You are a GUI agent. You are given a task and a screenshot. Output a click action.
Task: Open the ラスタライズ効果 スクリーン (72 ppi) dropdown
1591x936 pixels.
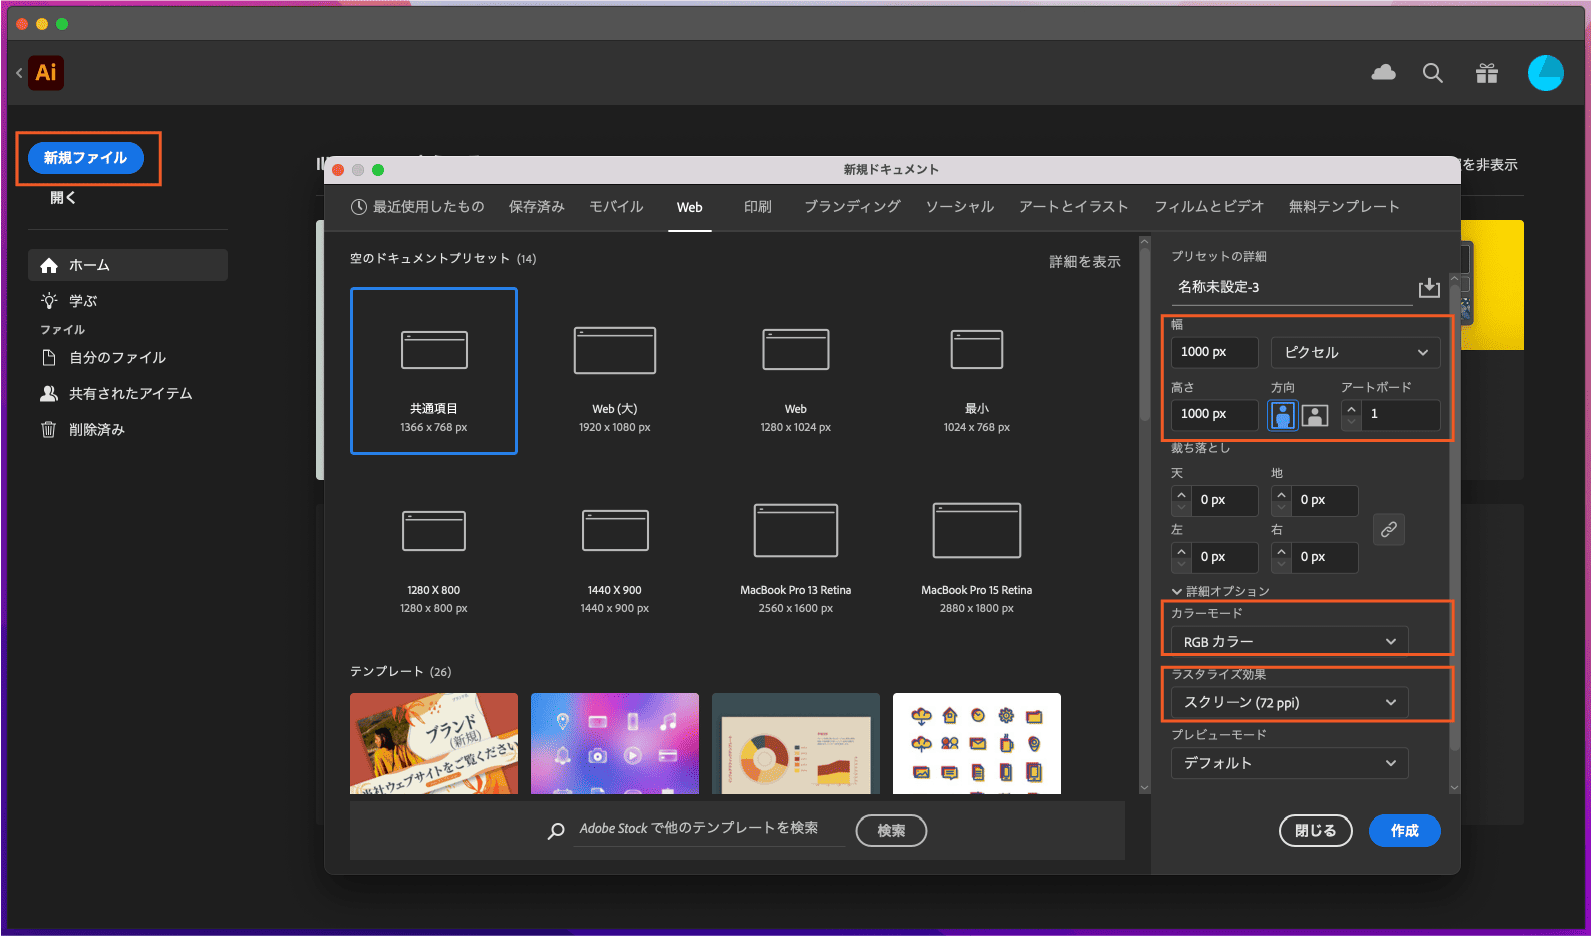click(1290, 703)
